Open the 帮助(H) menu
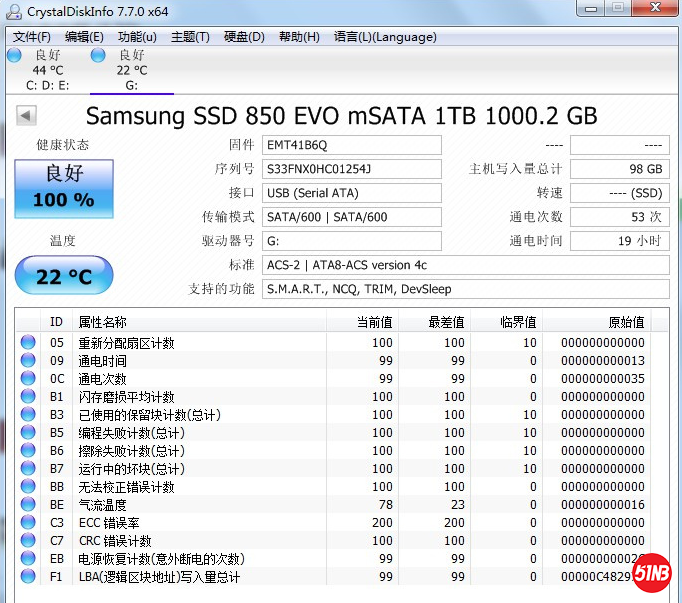This screenshot has height=603, width=682. pyautogui.click(x=299, y=37)
